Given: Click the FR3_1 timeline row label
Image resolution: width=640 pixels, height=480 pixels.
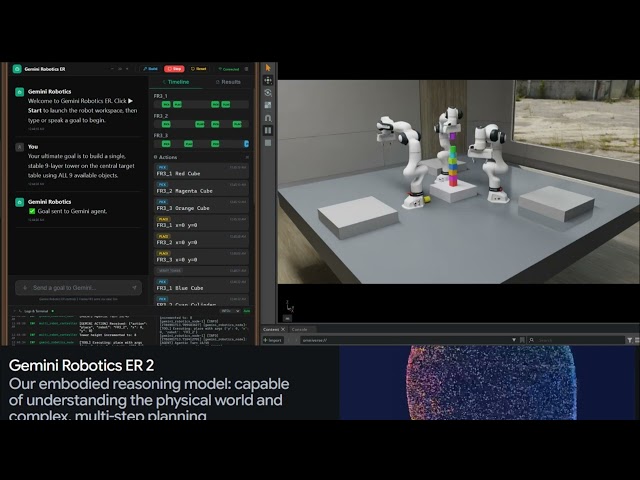Looking at the screenshot, I should click(x=160, y=96).
